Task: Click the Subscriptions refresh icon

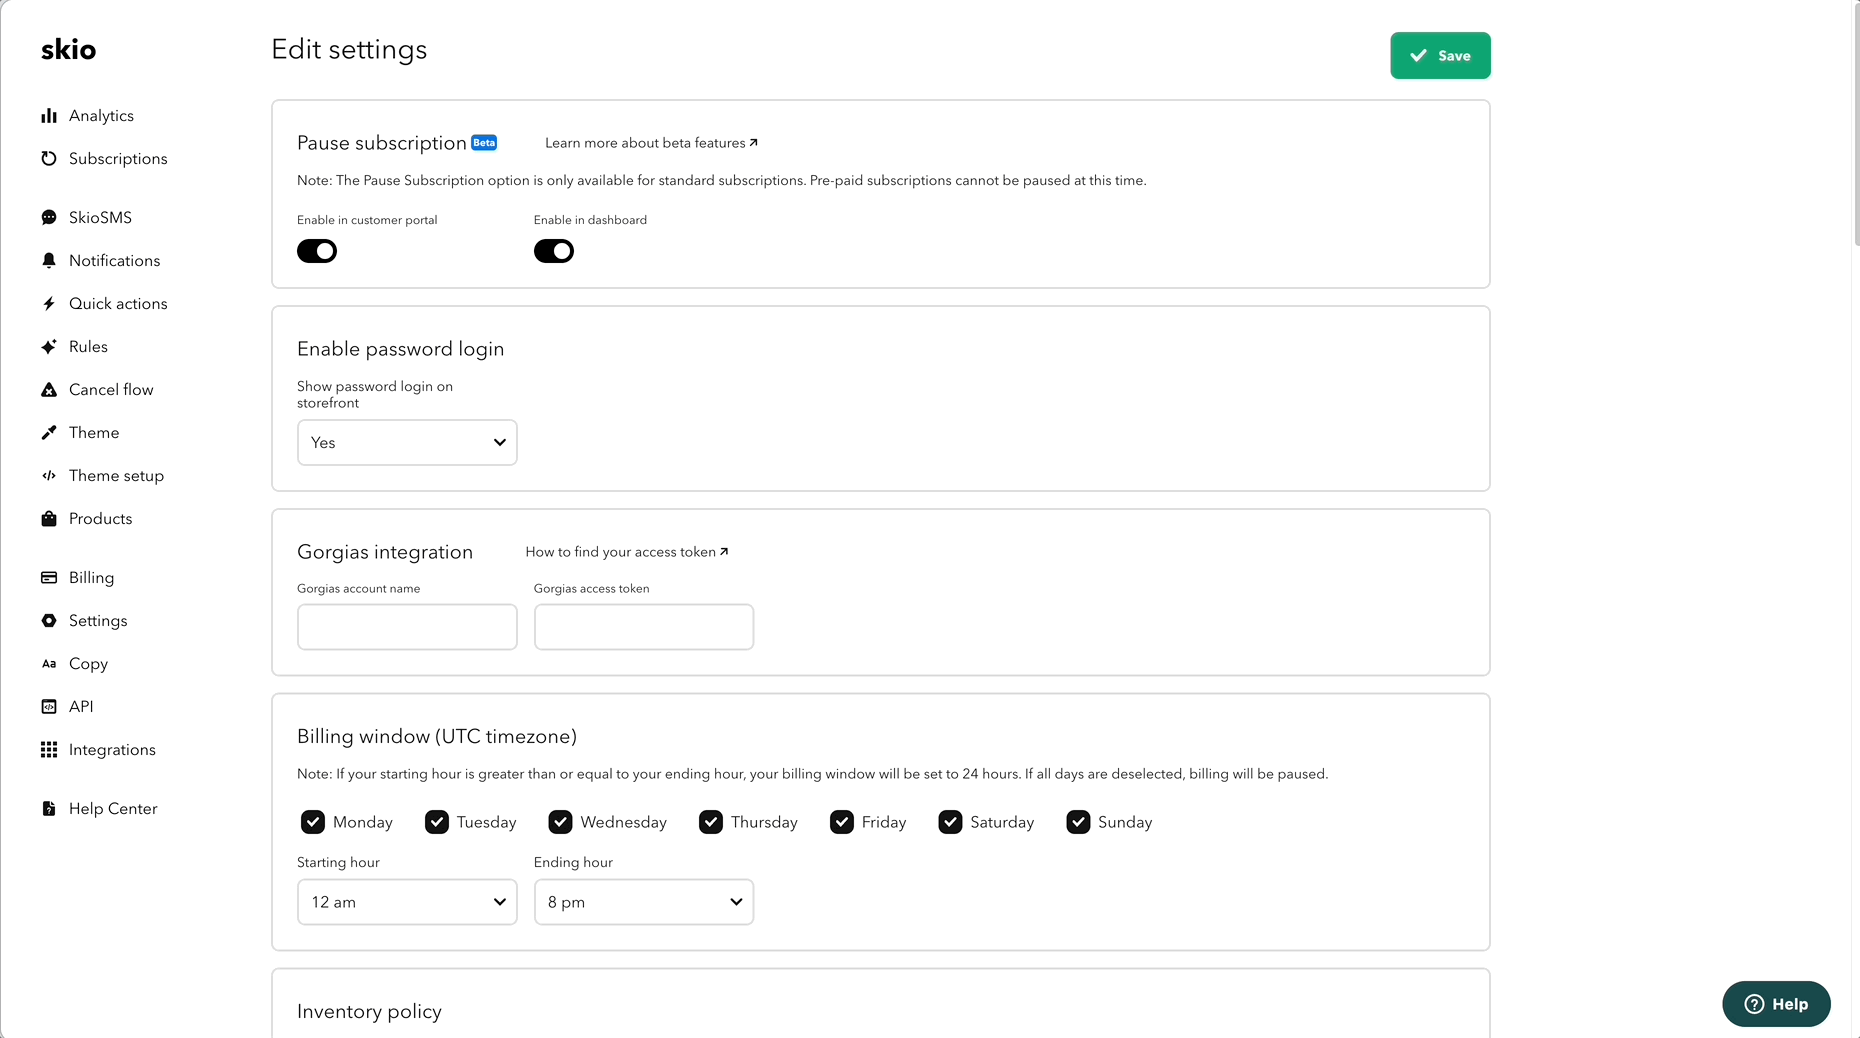Action: (x=49, y=159)
